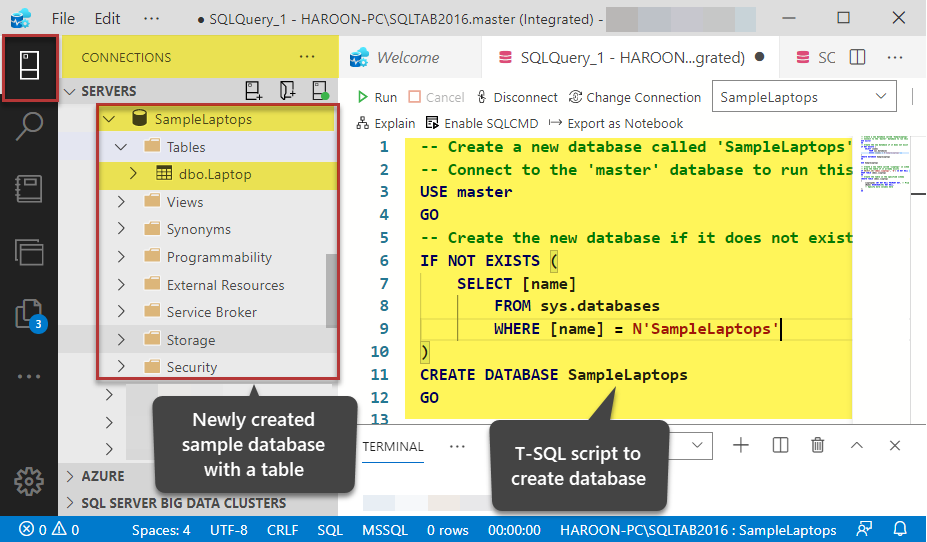Open the Search view icon
This screenshot has height=542, width=927.
pos(29,127)
